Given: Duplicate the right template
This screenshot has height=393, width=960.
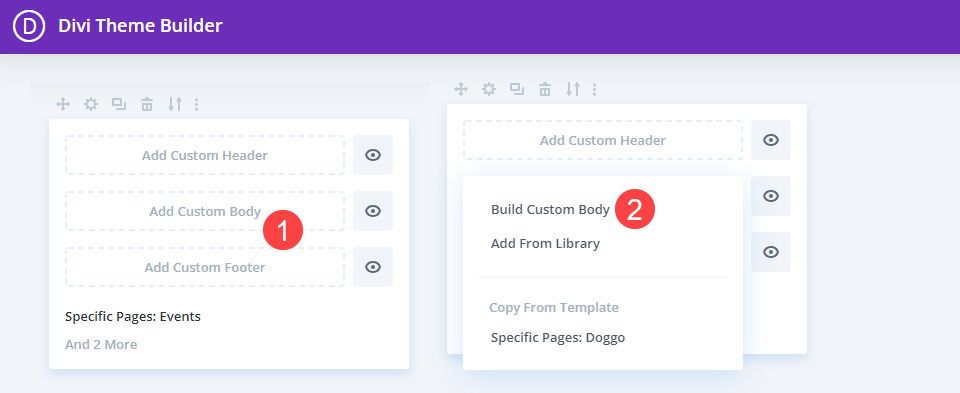Looking at the screenshot, I should pyautogui.click(x=517, y=89).
